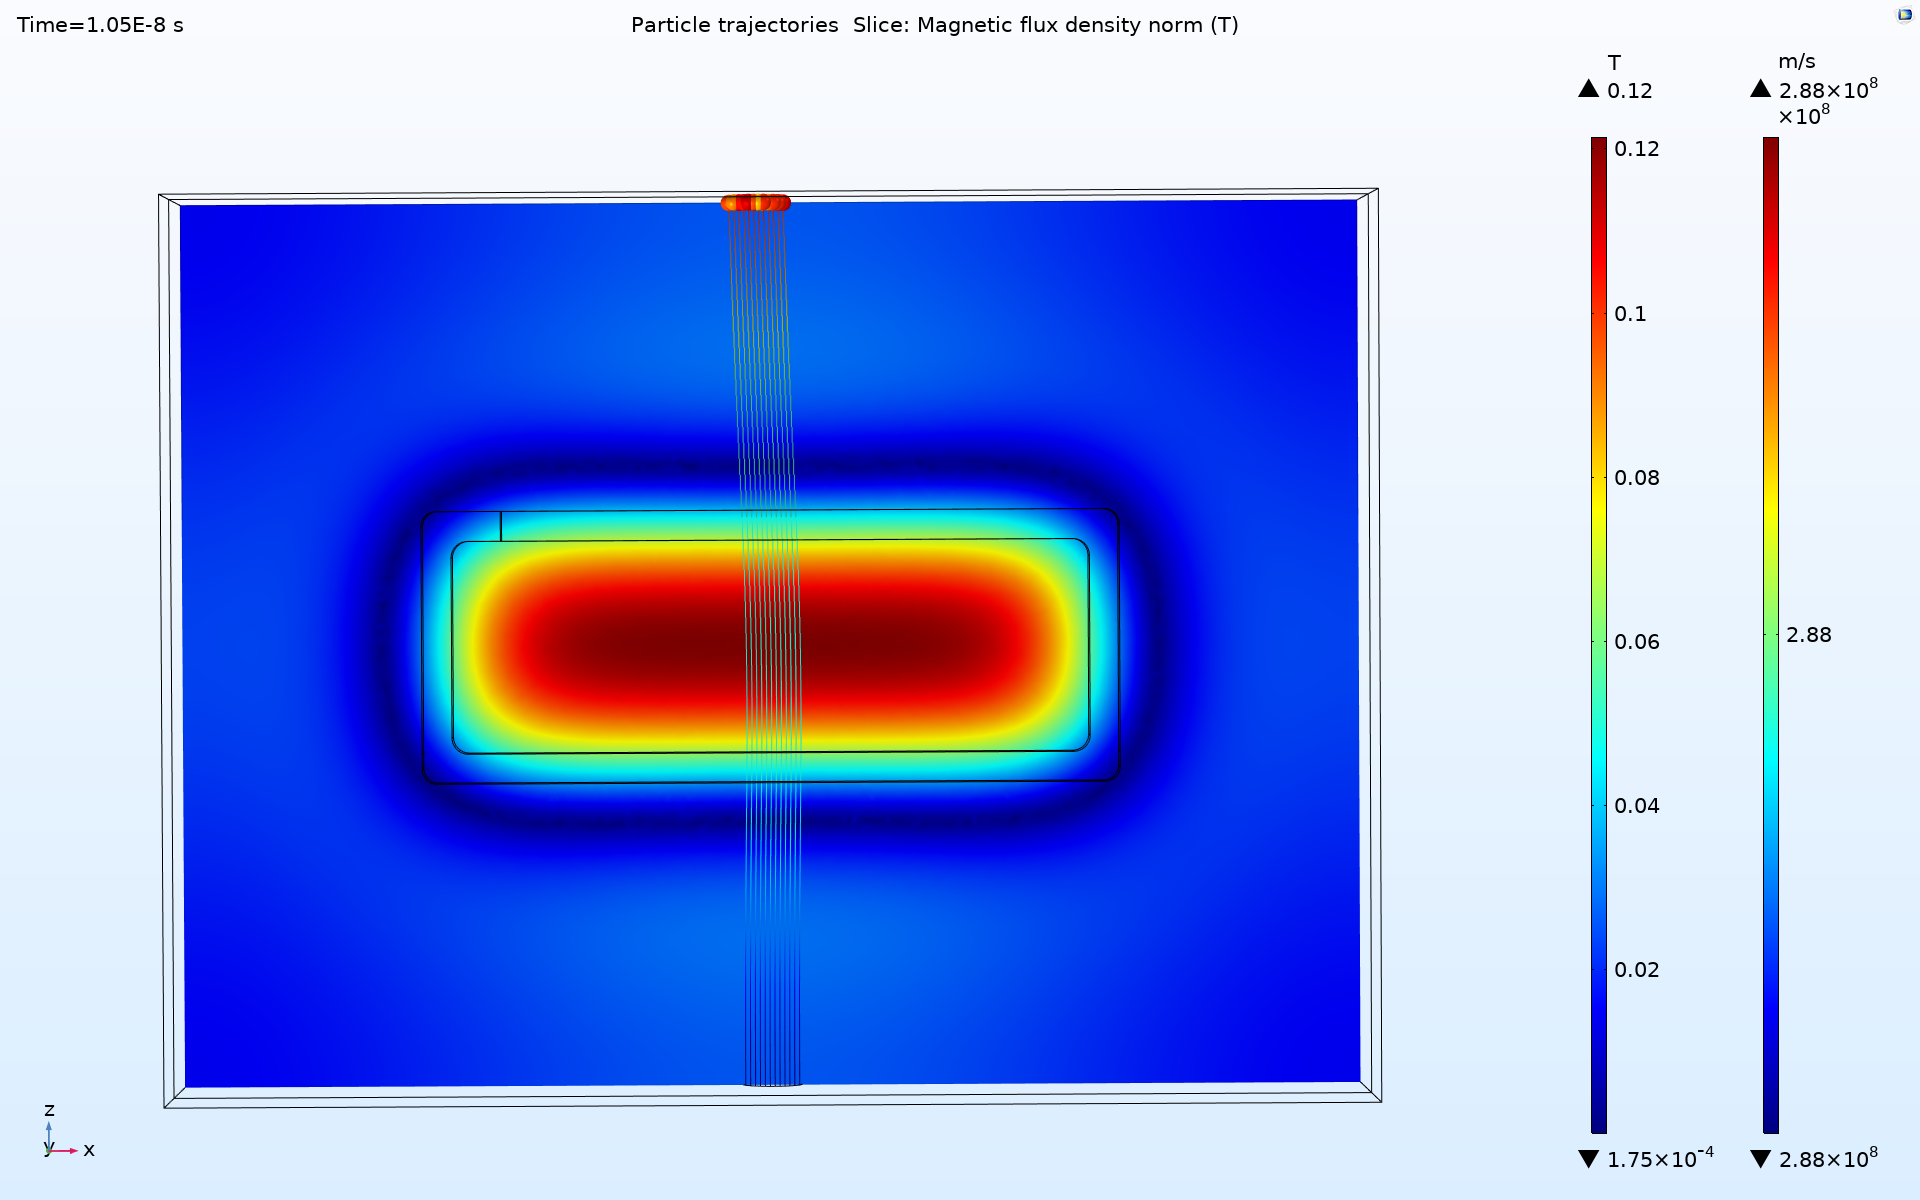Click the 1.75×10⁻⁴ minimum value label
Screen dimensions: 1920x1200
tap(1659, 1159)
